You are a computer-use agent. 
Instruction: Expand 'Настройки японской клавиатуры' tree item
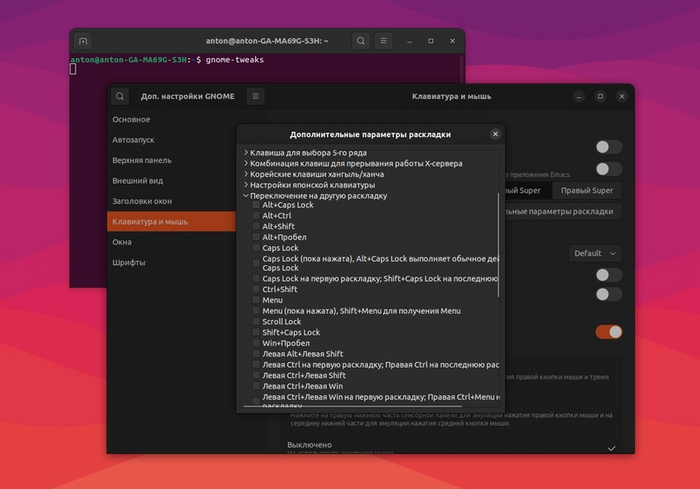pos(246,185)
